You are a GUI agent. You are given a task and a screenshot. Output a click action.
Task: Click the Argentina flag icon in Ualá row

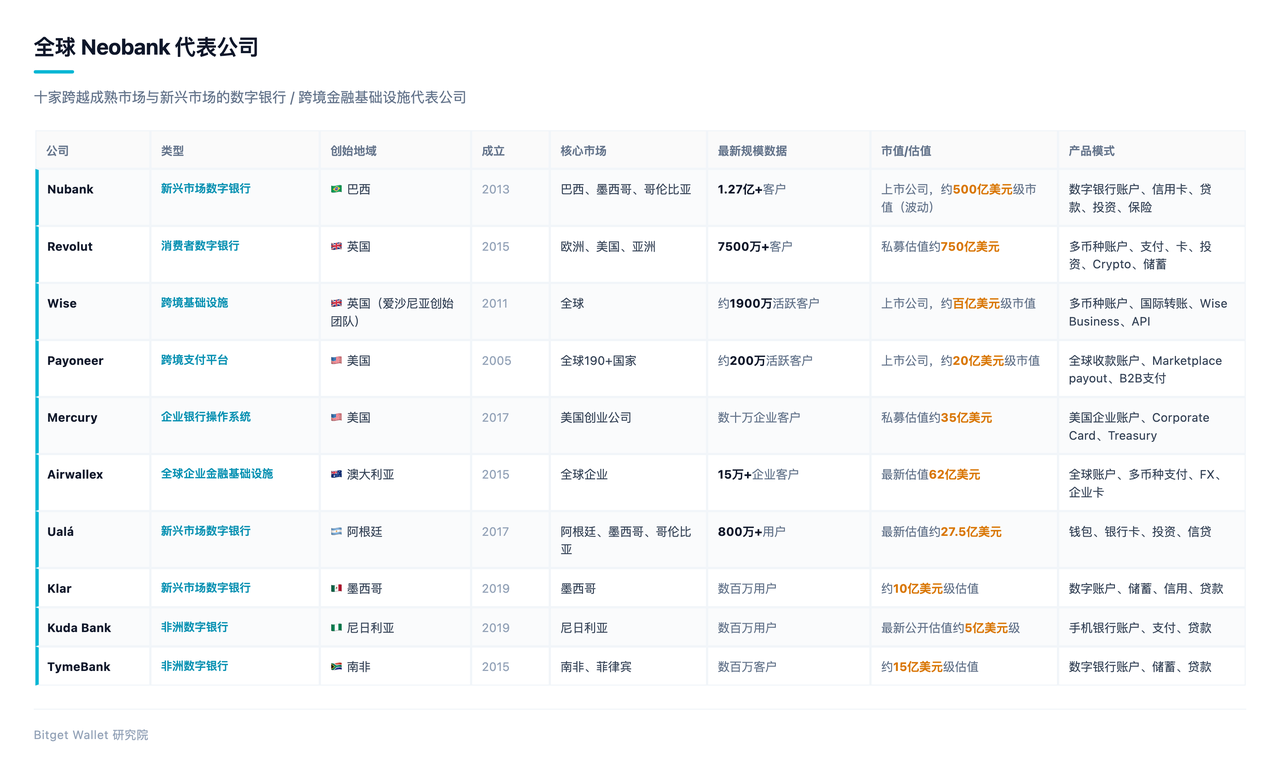(336, 532)
